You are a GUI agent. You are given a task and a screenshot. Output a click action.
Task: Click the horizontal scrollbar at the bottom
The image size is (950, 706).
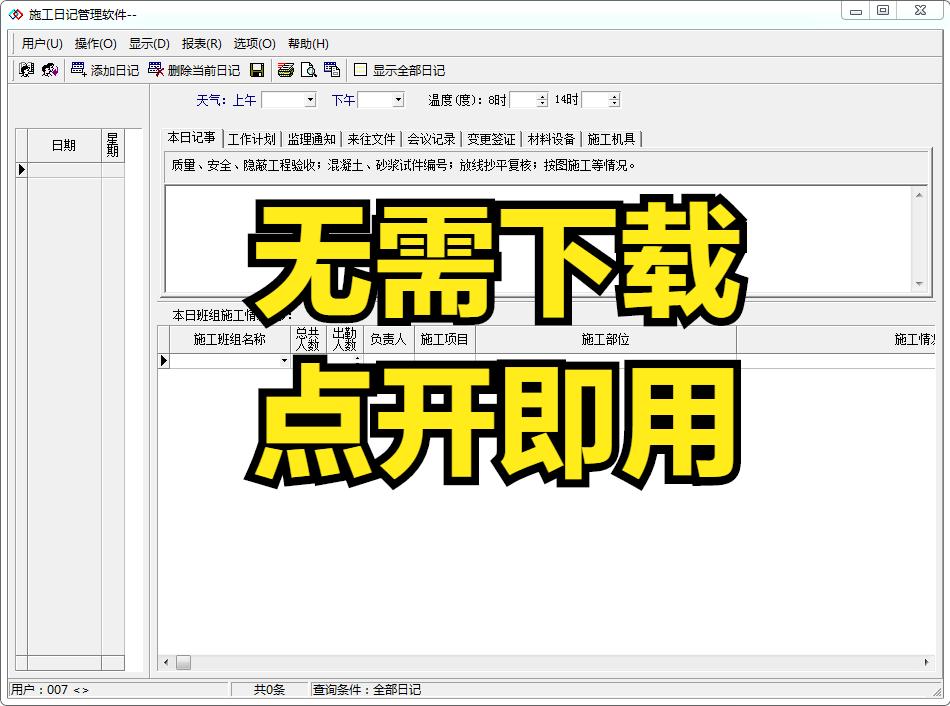click(x=184, y=662)
